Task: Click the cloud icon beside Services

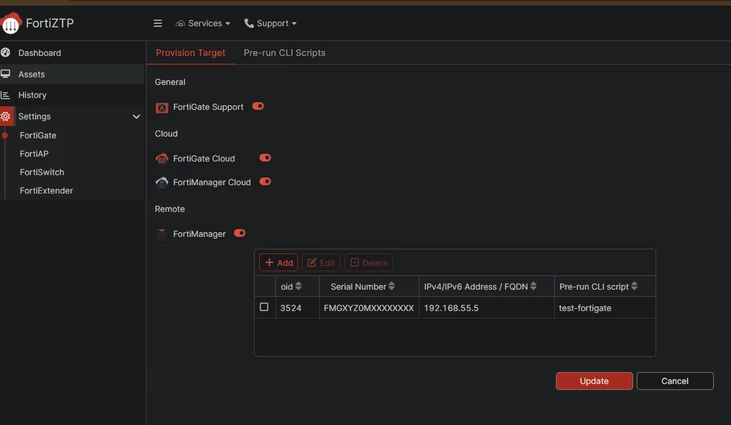Action: pyautogui.click(x=180, y=23)
